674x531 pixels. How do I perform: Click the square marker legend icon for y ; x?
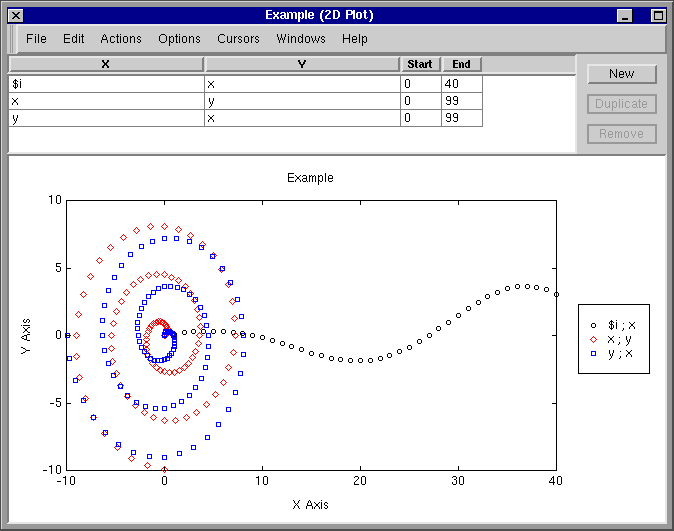click(x=593, y=353)
